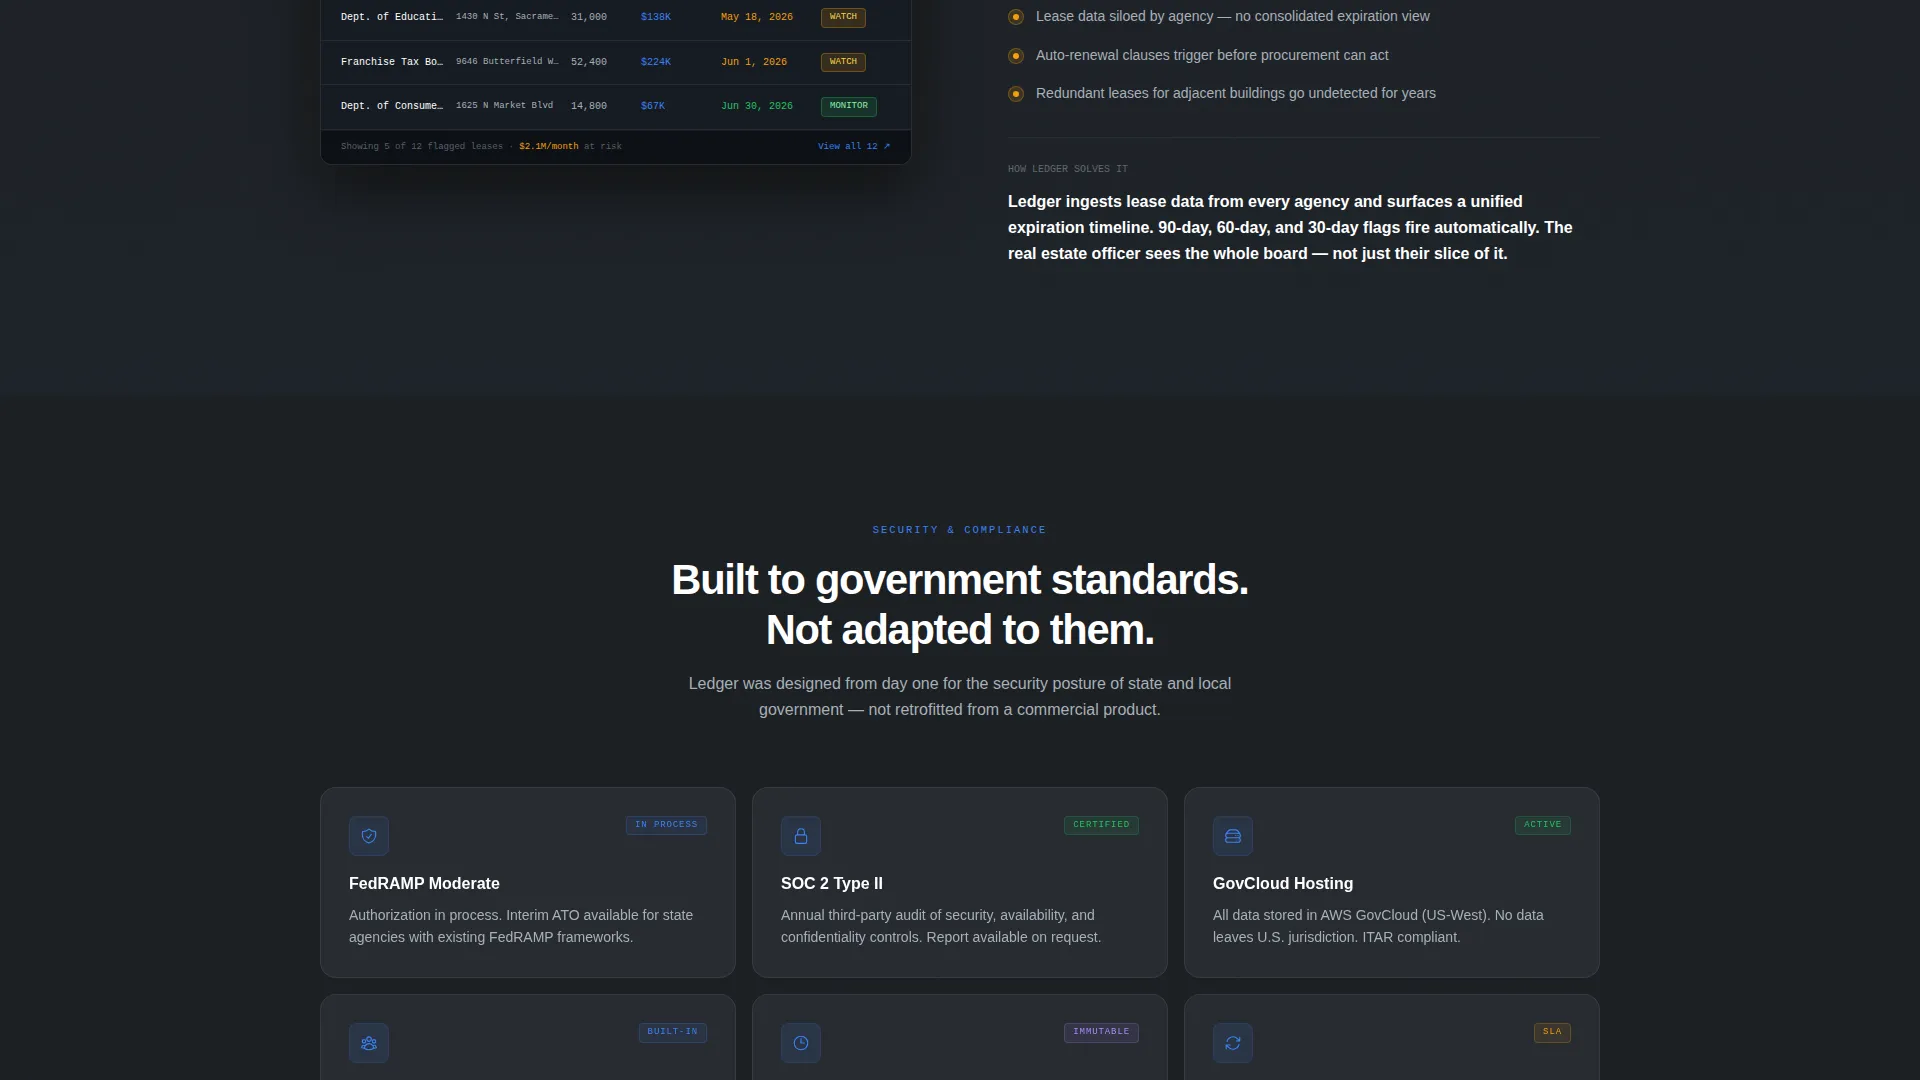Click the 52,400 square footage value

coord(589,62)
